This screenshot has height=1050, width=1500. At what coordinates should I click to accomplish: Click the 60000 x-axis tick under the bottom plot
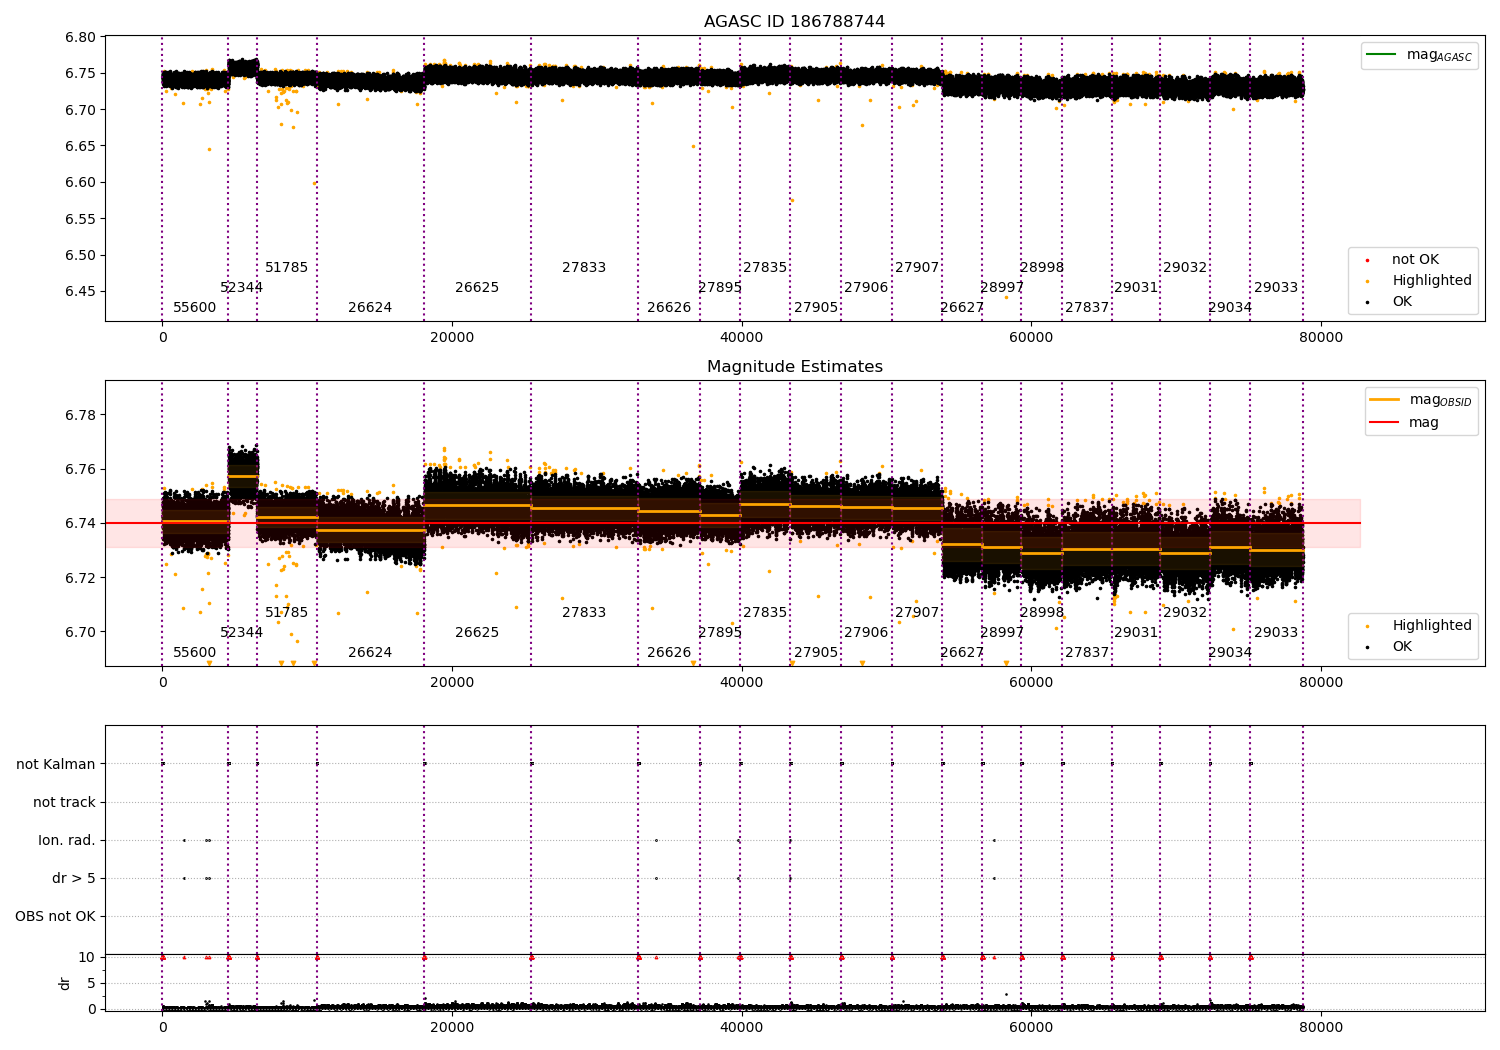pyautogui.click(x=1031, y=1028)
